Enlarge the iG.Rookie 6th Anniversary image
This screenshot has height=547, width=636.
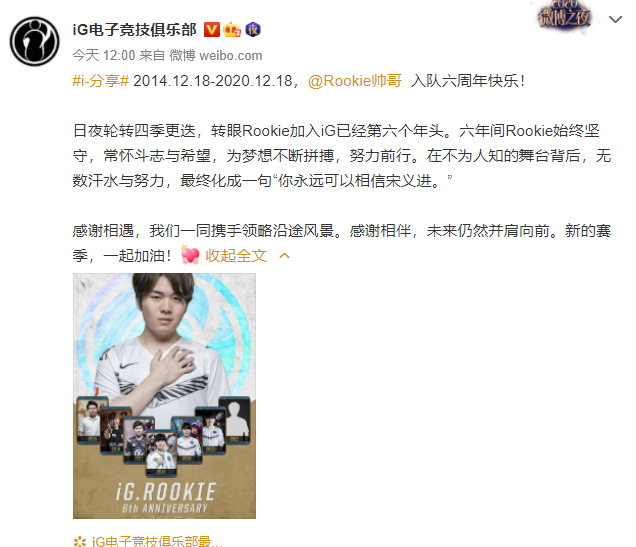tap(164, 396)
